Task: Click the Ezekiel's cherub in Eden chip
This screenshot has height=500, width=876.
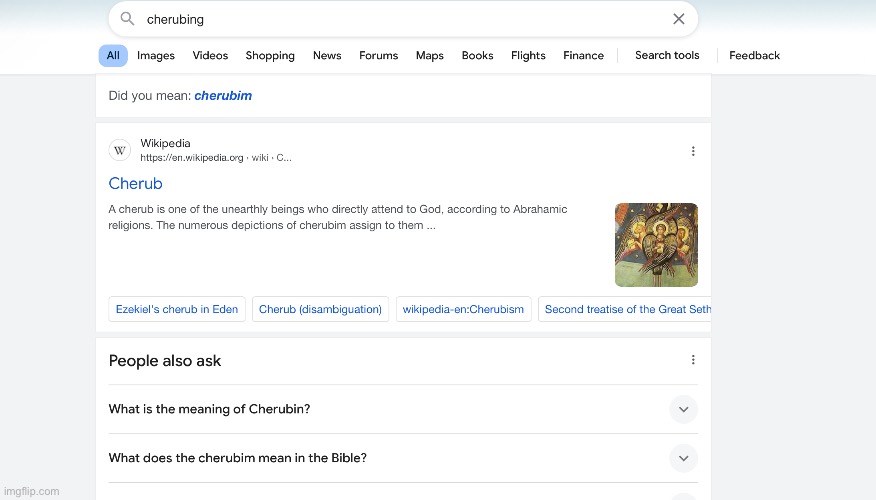Action: pyautogui.click(x=177, y=309)
